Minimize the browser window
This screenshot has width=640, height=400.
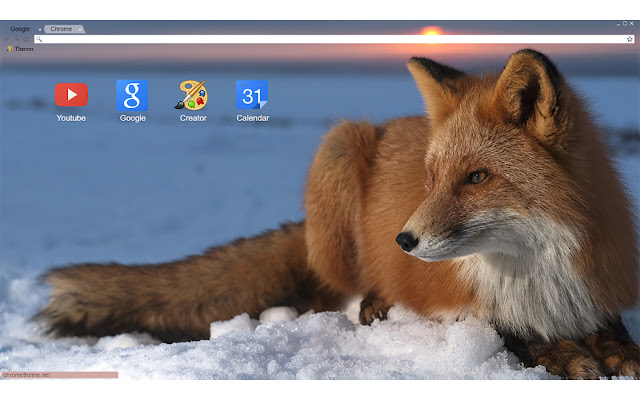(618, 24)
